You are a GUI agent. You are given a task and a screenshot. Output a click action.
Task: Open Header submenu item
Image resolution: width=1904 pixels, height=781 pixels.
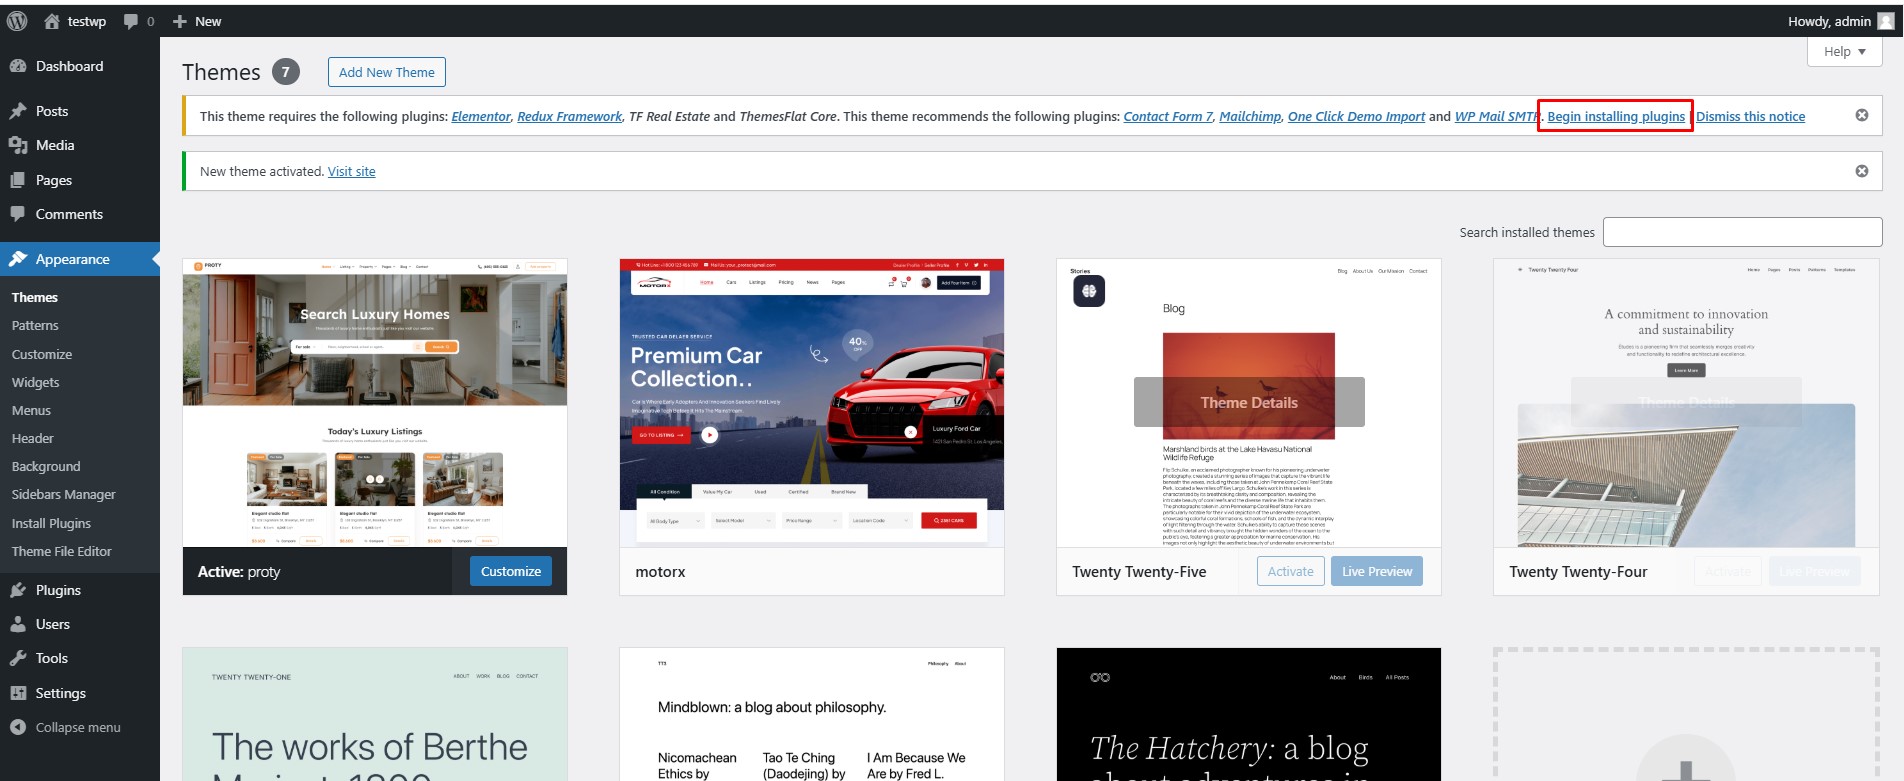[33, 438]
